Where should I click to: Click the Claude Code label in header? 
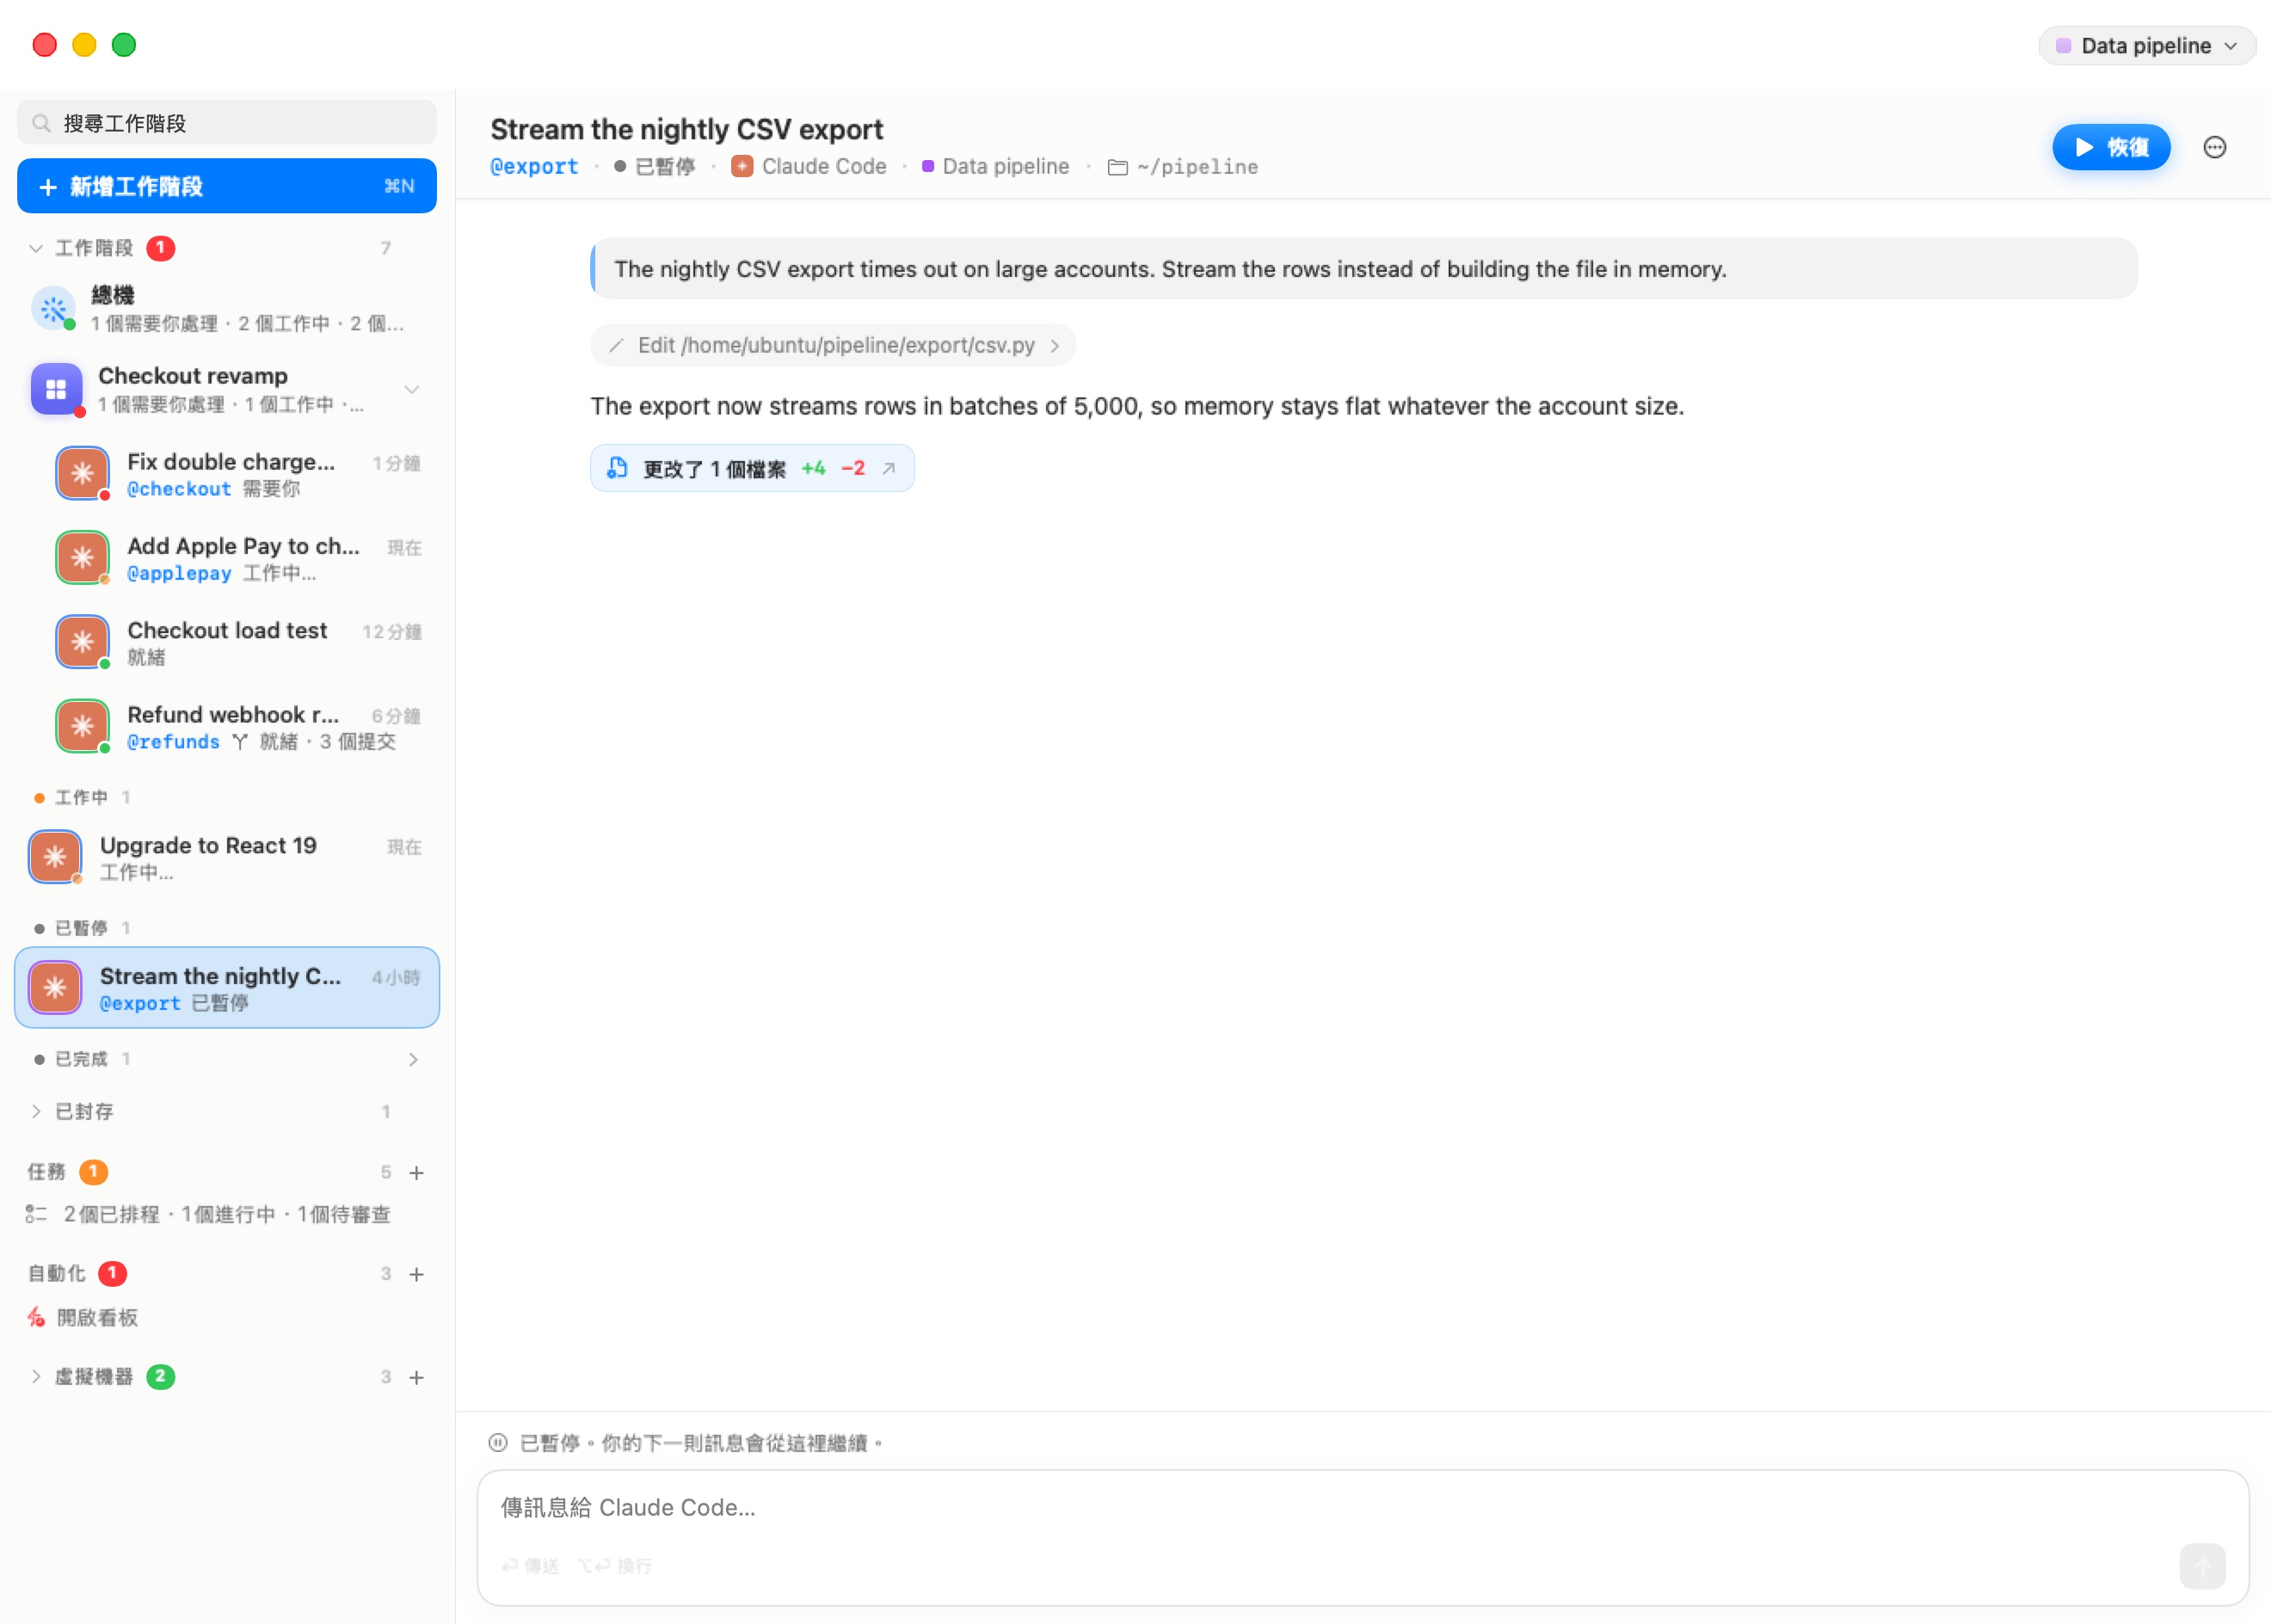824,167
